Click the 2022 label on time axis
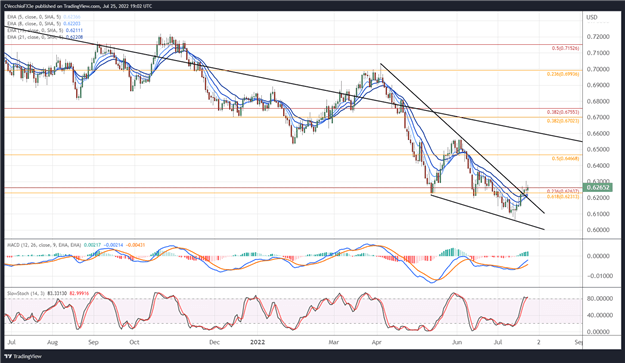 tap(257, 342)
